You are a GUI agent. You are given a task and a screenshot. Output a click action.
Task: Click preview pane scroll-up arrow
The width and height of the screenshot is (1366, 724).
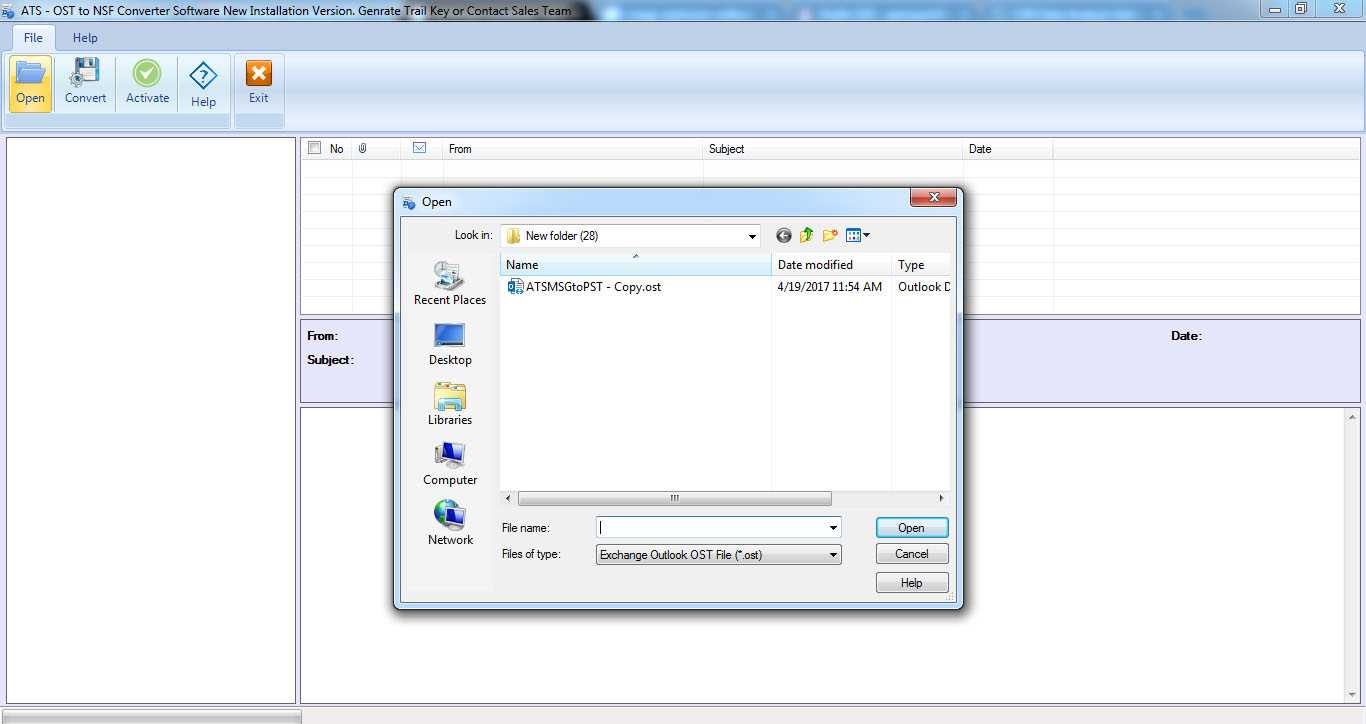tap(1353, 417)
